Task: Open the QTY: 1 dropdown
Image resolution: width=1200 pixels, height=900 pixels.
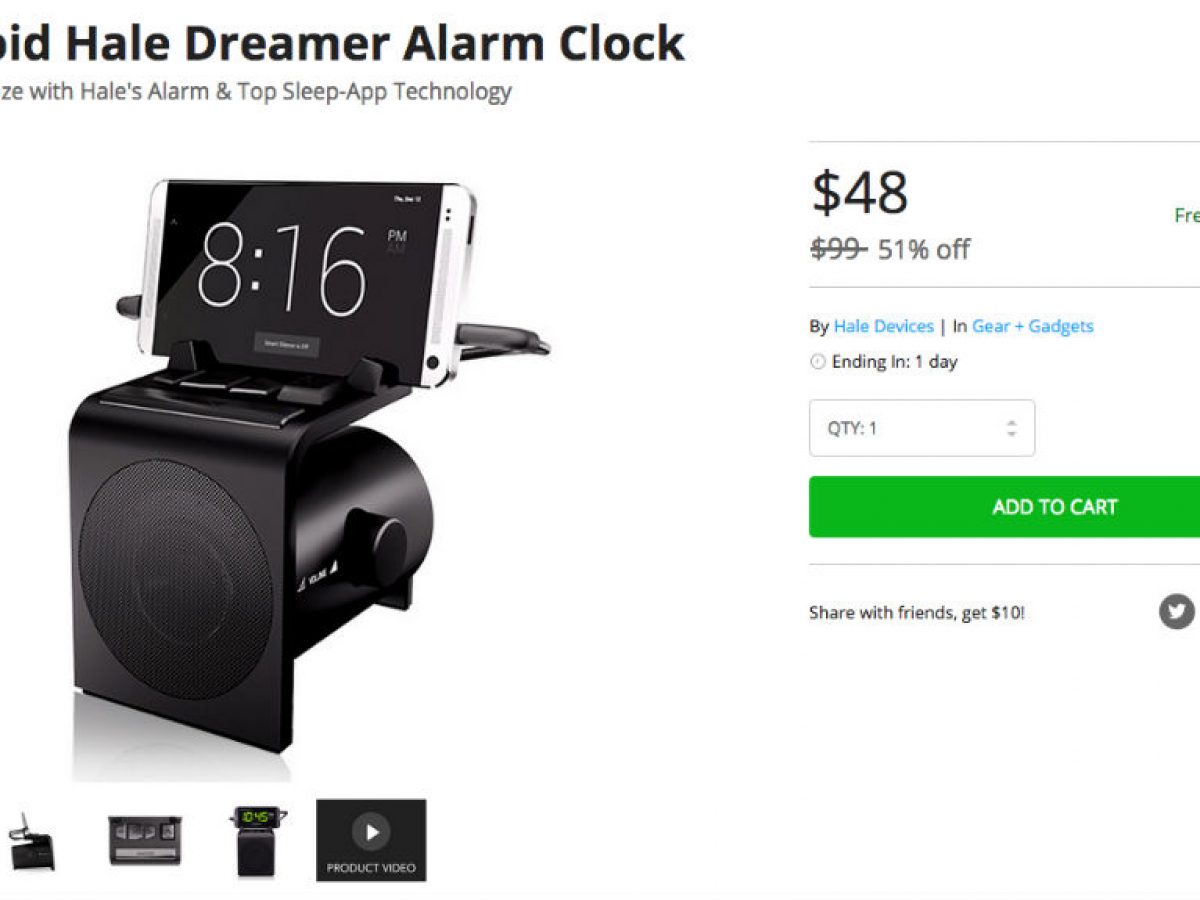Action: click(922, 428)
